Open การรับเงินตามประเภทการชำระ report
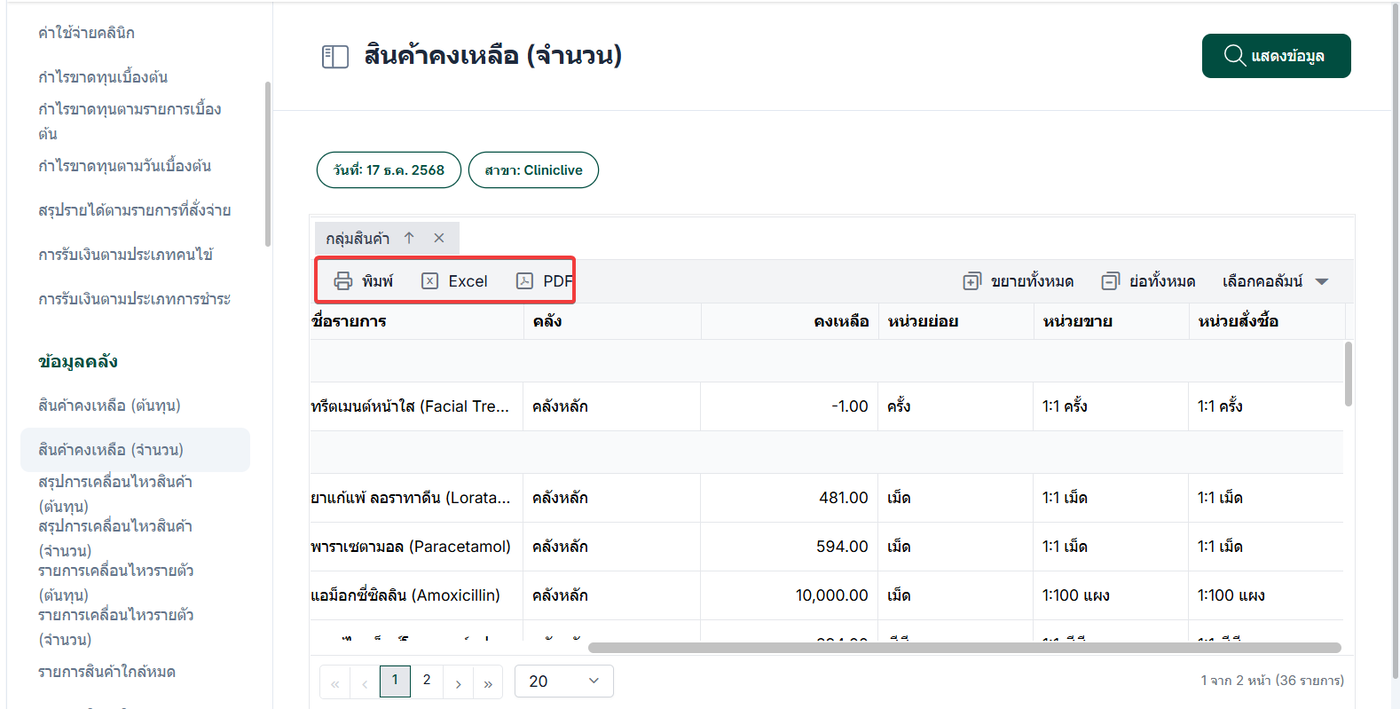Viewport: 1400px width, 709px height. coord(134,298)
